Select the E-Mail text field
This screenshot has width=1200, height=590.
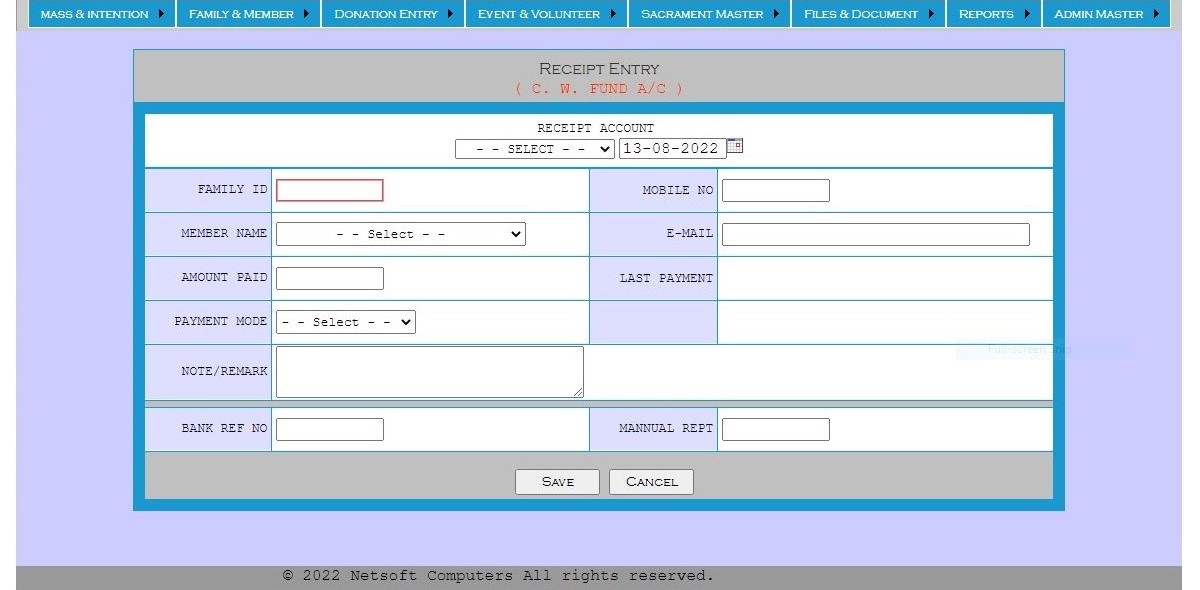(875, 234)
